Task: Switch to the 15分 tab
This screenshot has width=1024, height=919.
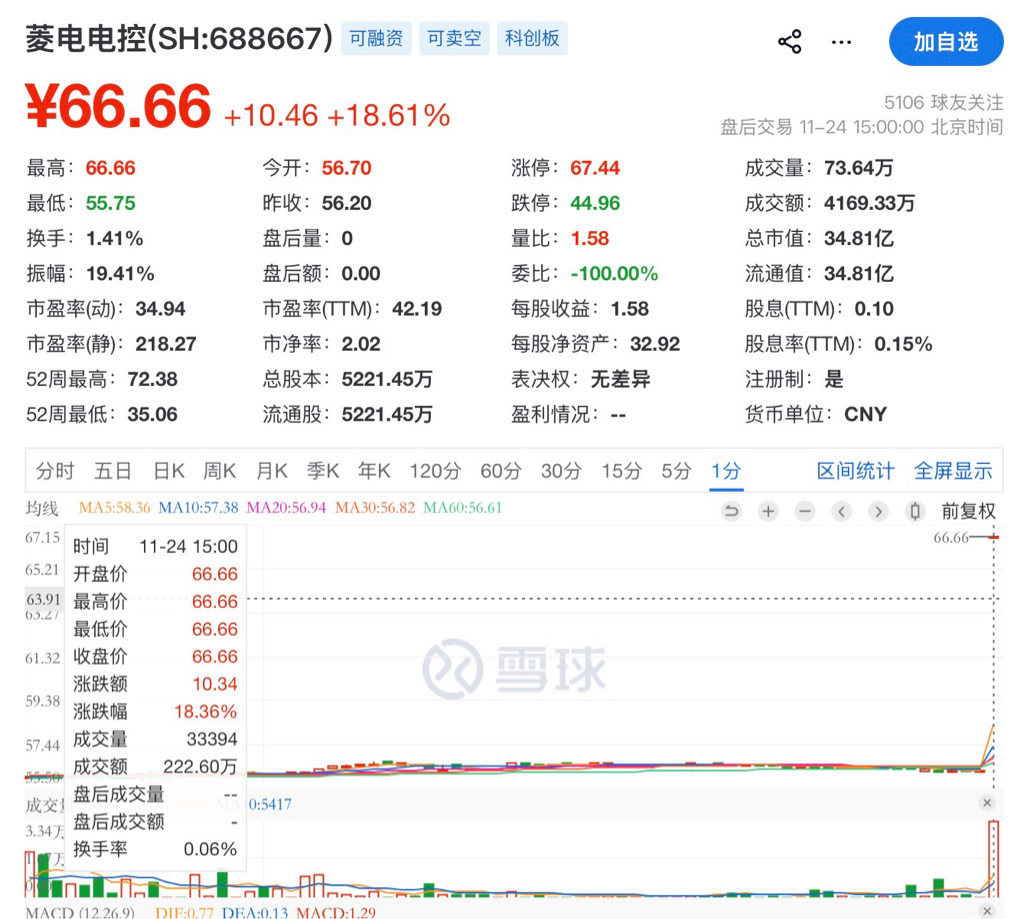Action: point(622,471)
